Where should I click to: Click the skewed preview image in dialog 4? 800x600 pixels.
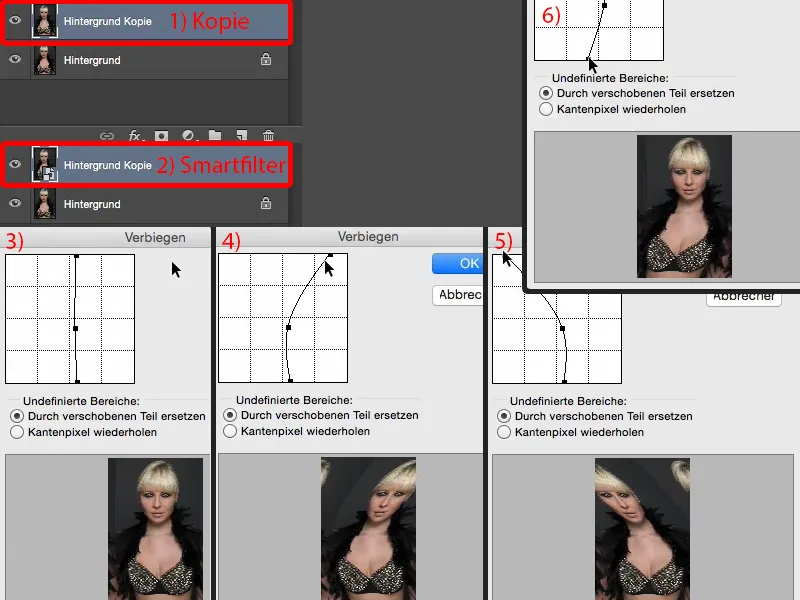tap(368, 528)
